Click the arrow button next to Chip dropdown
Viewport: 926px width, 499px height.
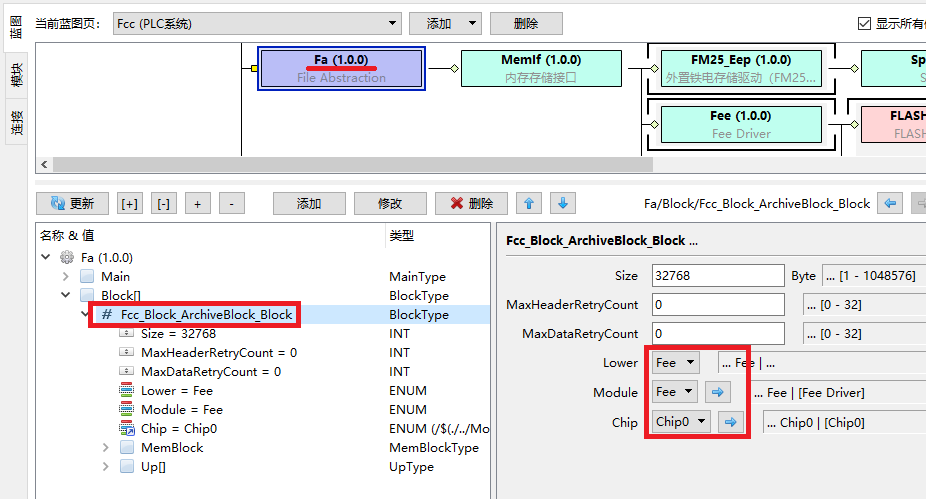pyautogui.click(x=731, y=422)
